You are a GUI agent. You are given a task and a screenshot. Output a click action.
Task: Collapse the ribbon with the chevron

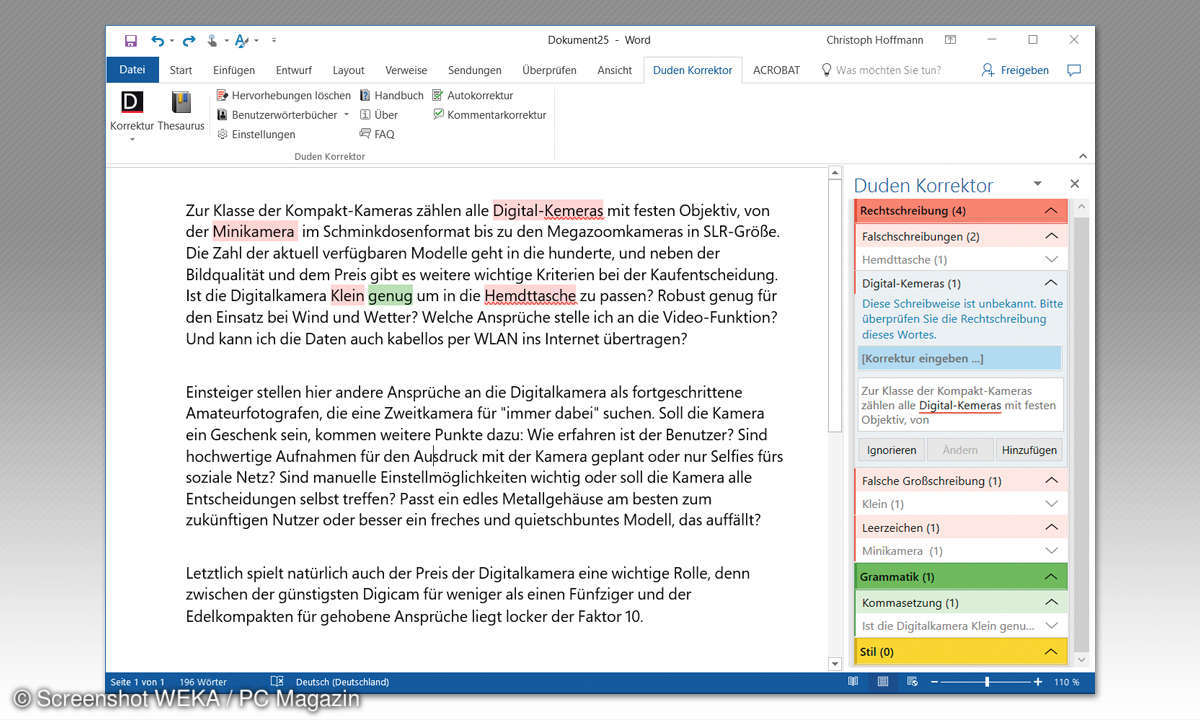point(1082,156)
